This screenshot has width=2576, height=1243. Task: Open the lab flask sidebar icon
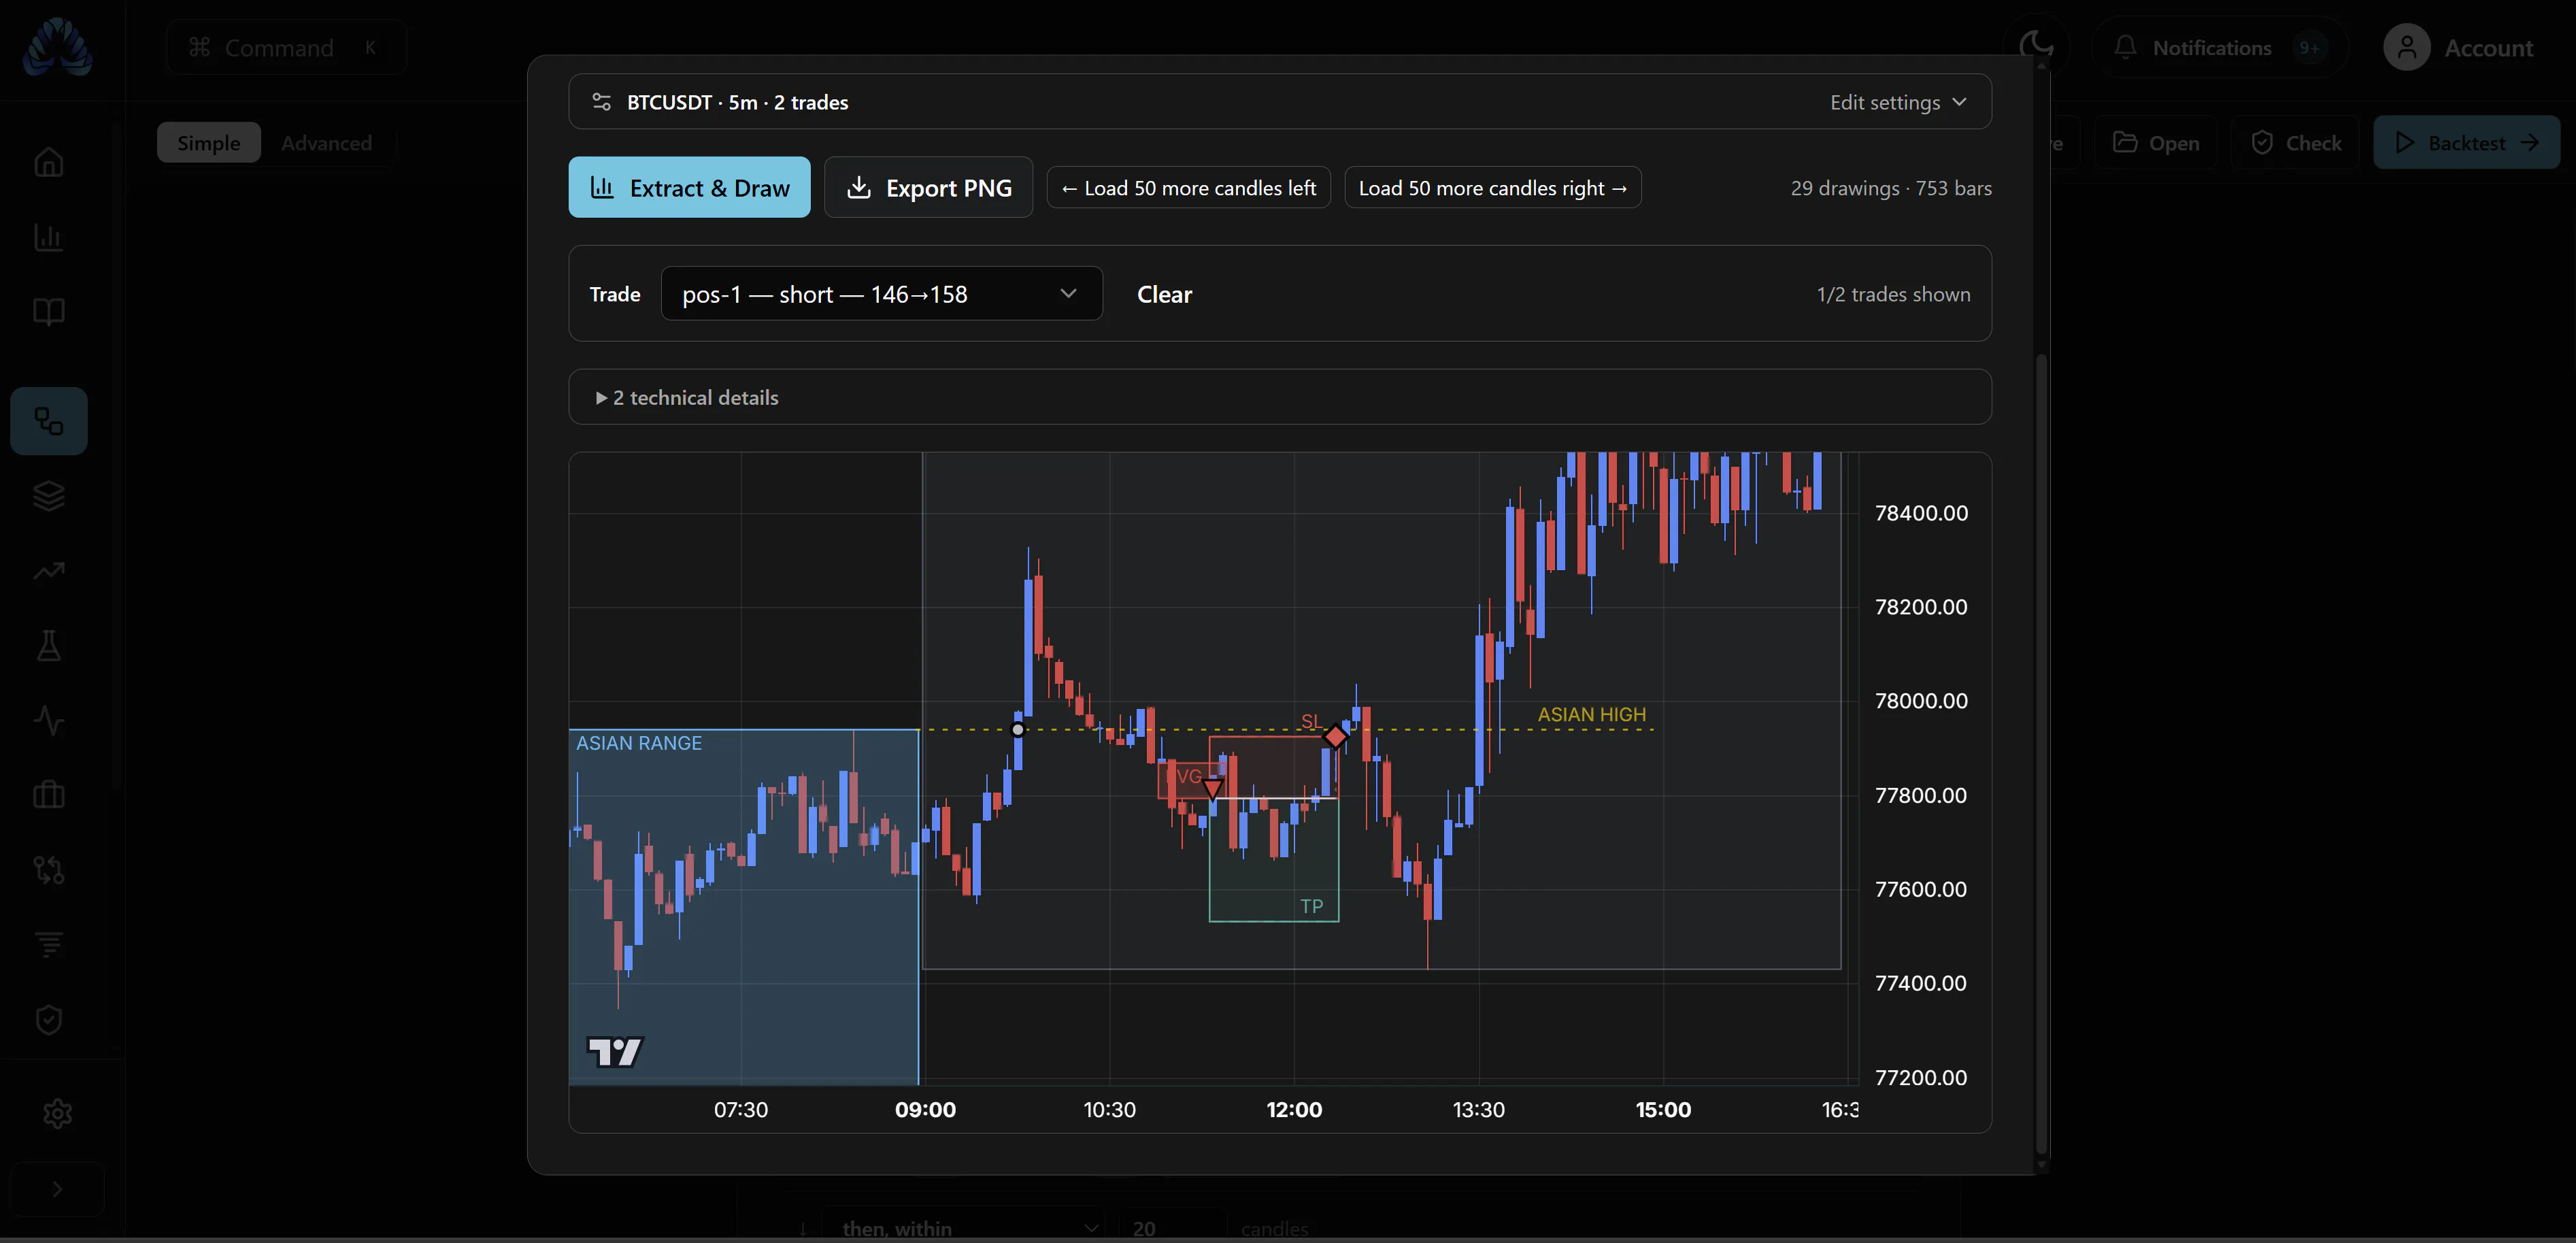tap(49, 646)
